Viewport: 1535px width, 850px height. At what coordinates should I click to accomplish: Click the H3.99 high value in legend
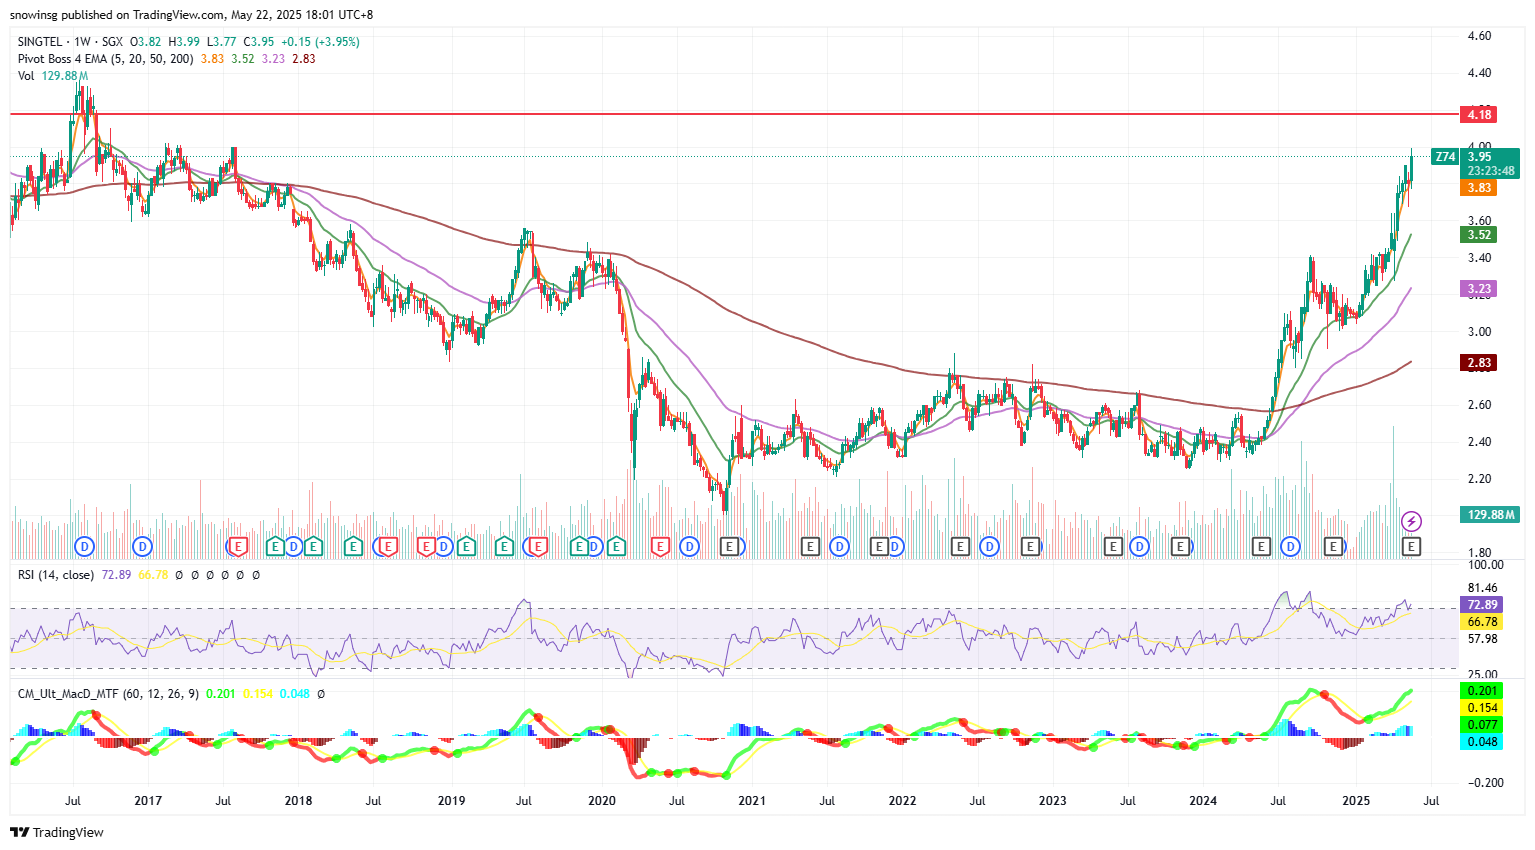[184, 42]
